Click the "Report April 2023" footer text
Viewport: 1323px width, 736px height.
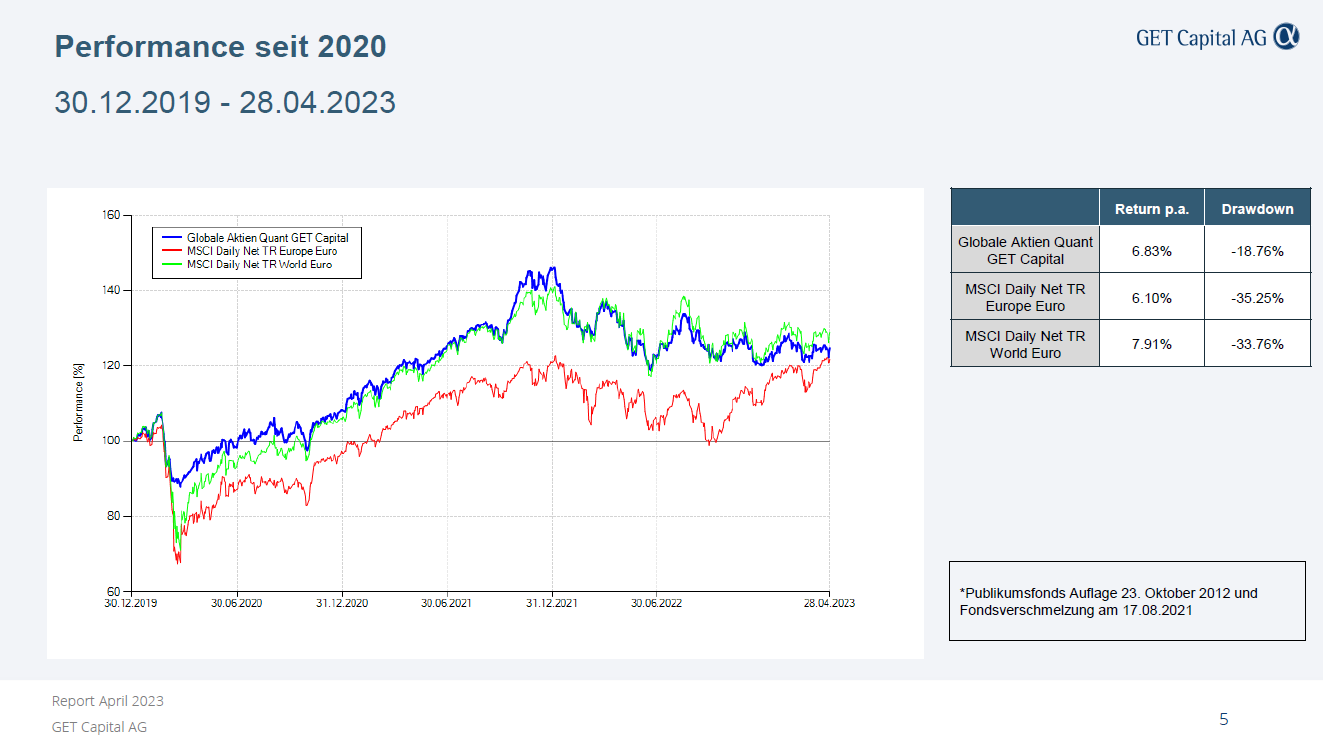(x=108, y=701)
